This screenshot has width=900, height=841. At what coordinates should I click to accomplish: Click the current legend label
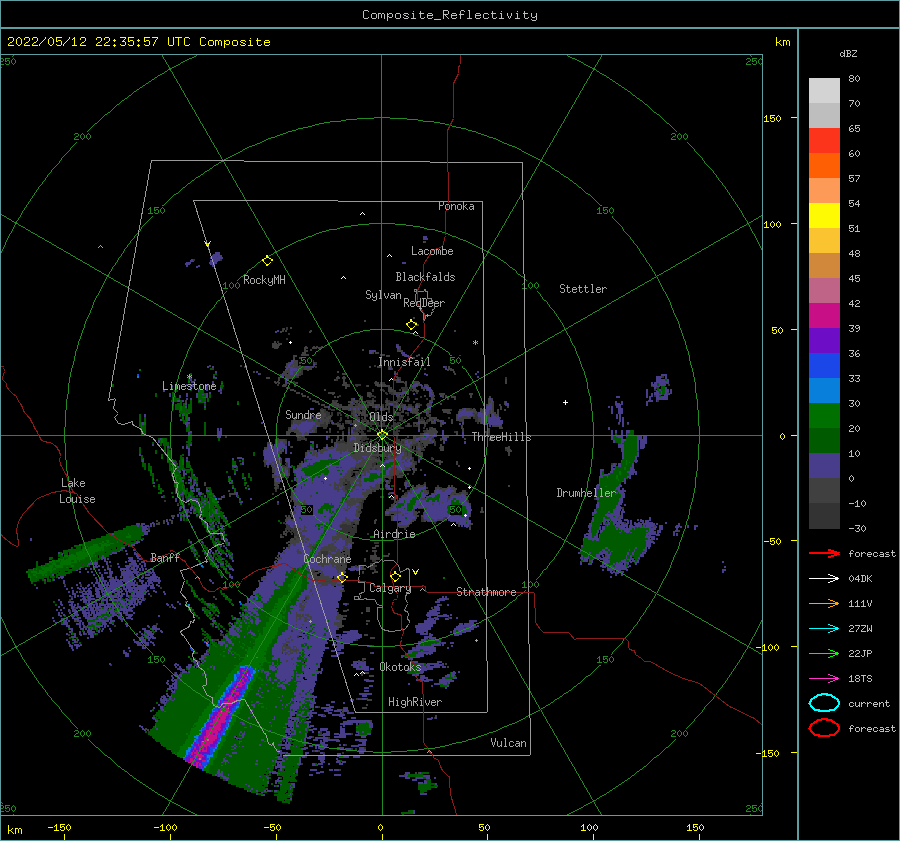coord(869,703)
